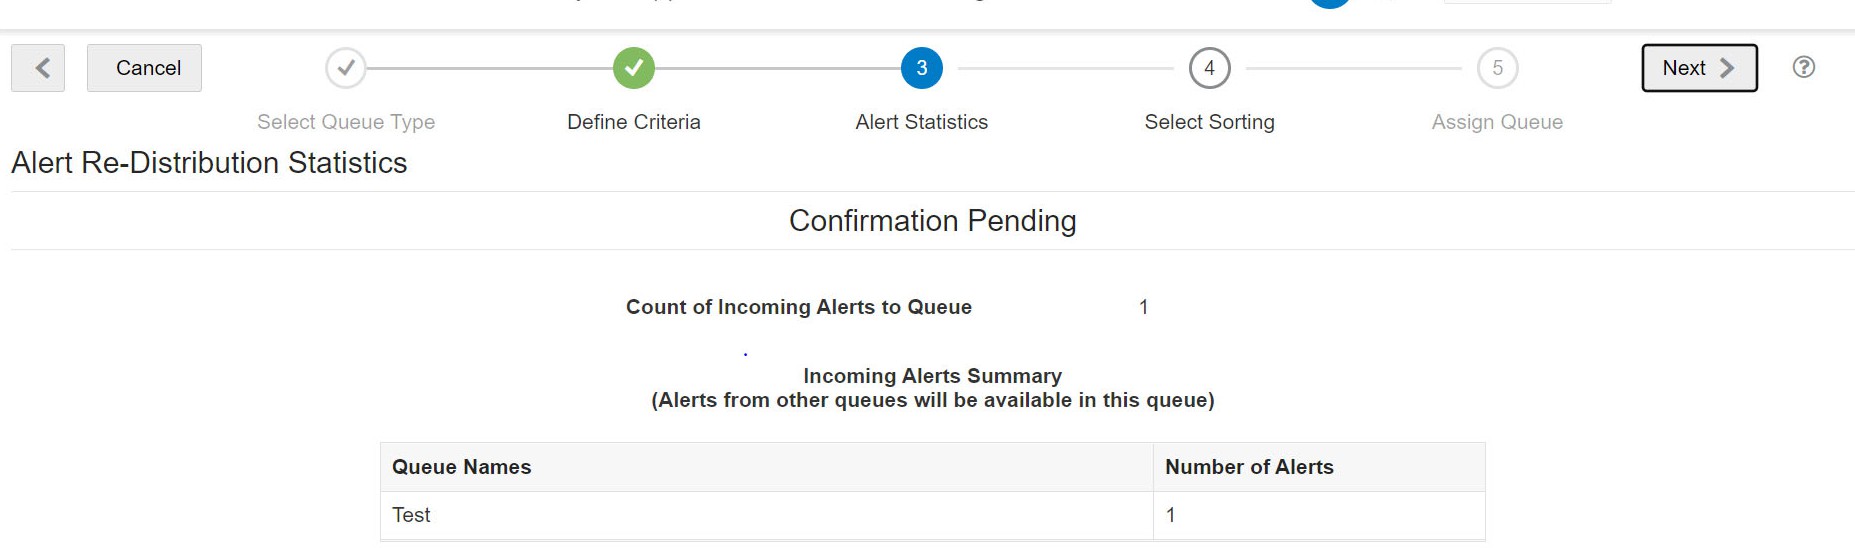
Task: Proceed with the Next button
Action: 1700,68
